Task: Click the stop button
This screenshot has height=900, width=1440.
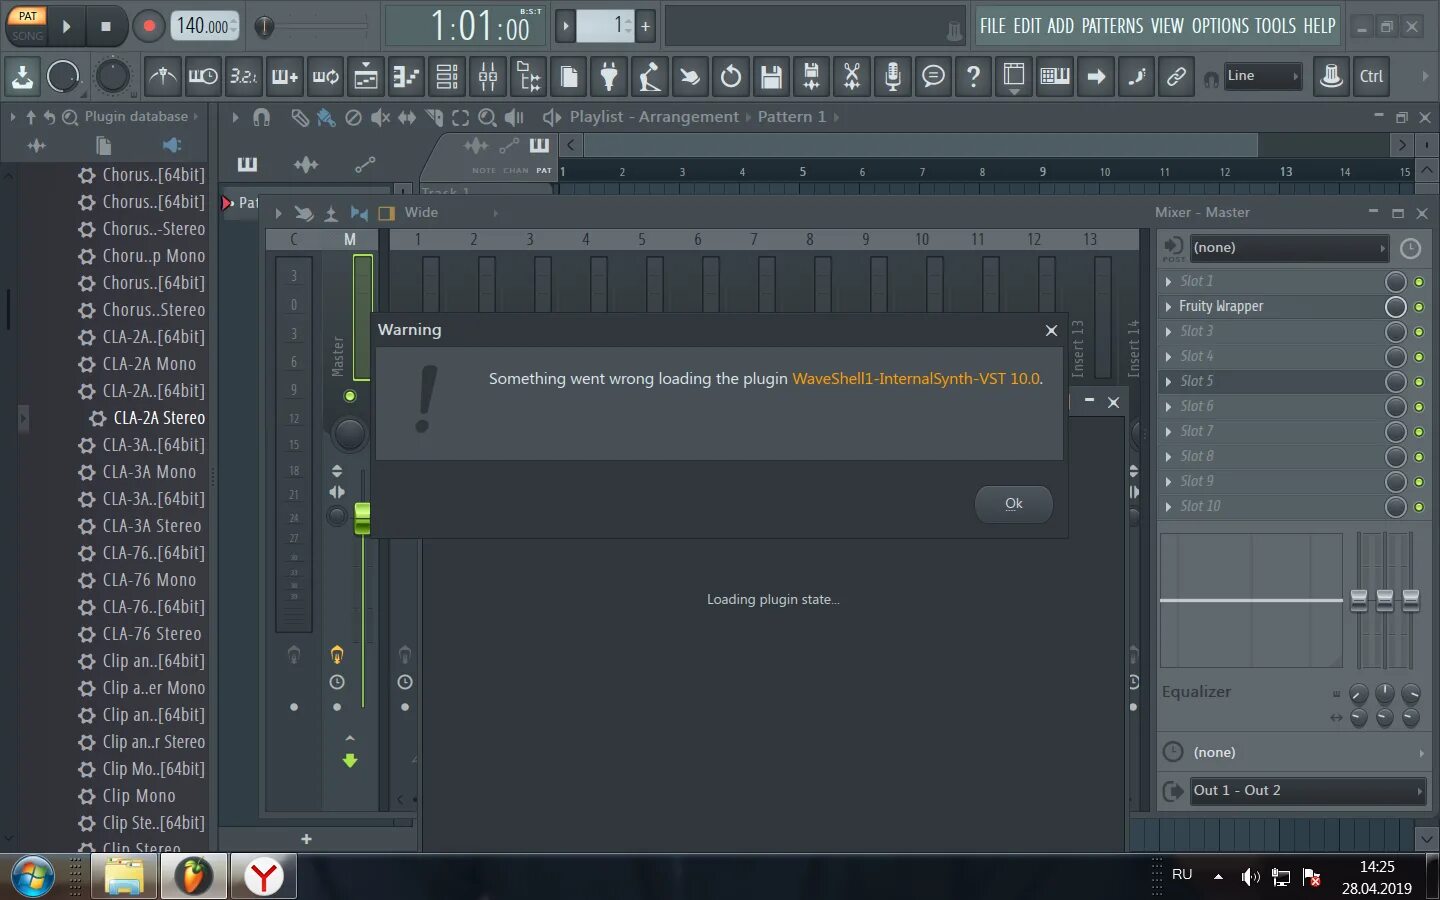Action: (x=106, y=26)
